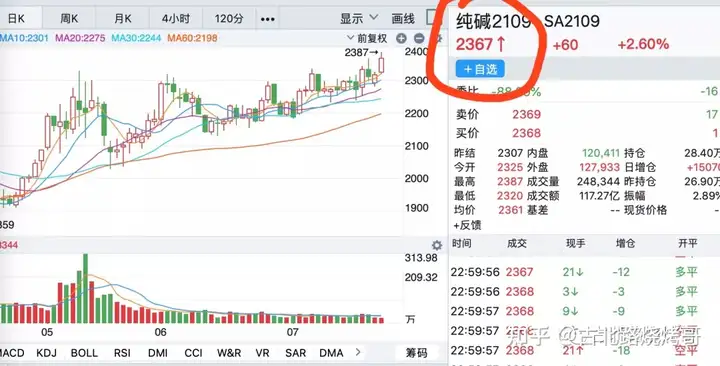Click the MA10:2301 moving average label

24,38
